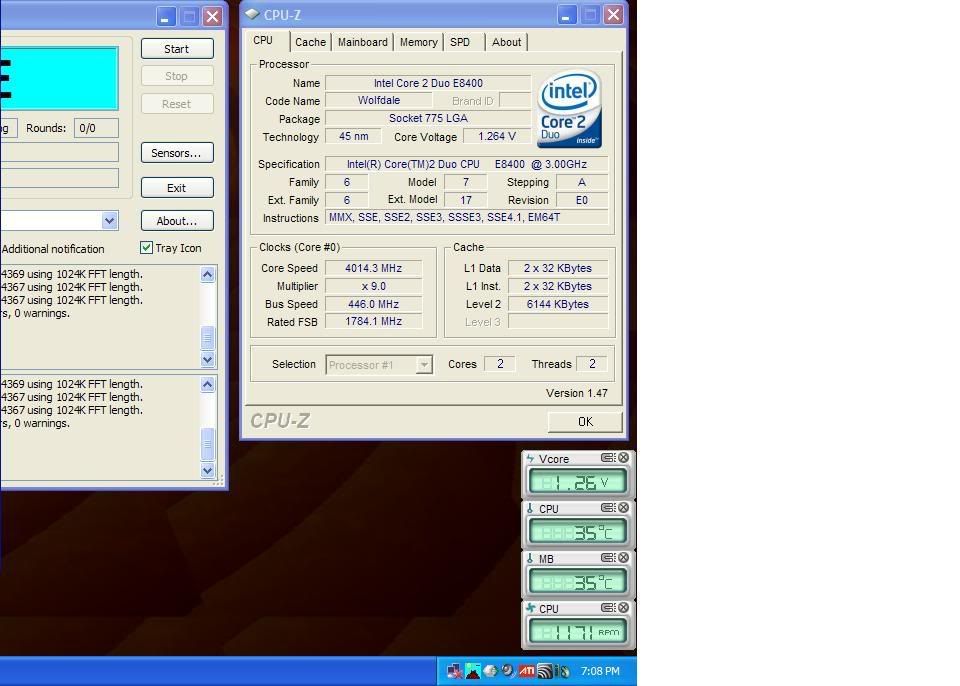The image size is (960, 686).
Task: Click the Sensors... button
Action: tap(177, 153)
